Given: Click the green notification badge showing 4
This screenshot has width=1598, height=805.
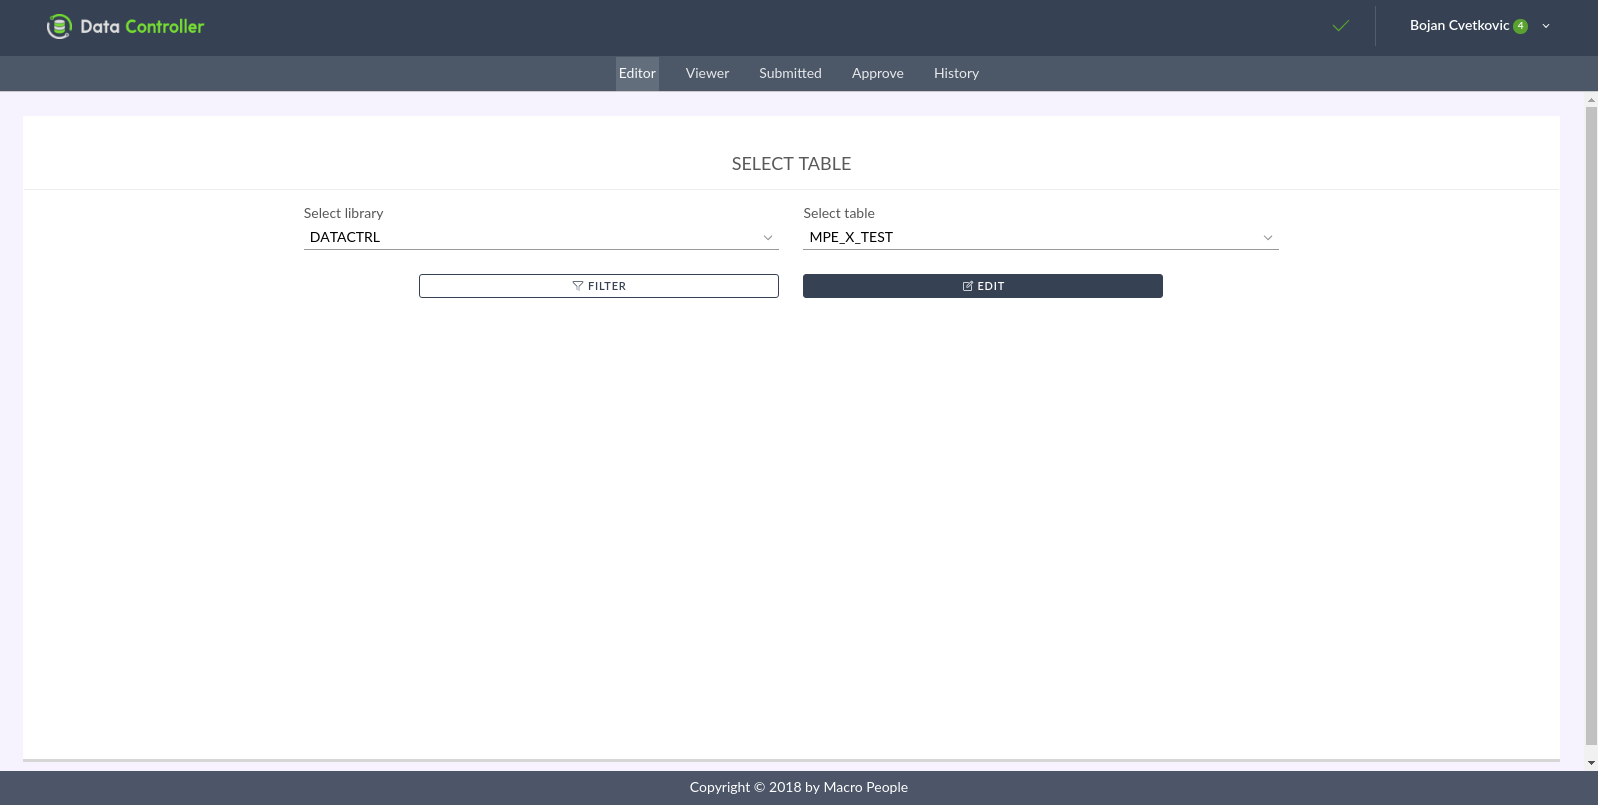Looking at the screenshot, I should 1520,27.
